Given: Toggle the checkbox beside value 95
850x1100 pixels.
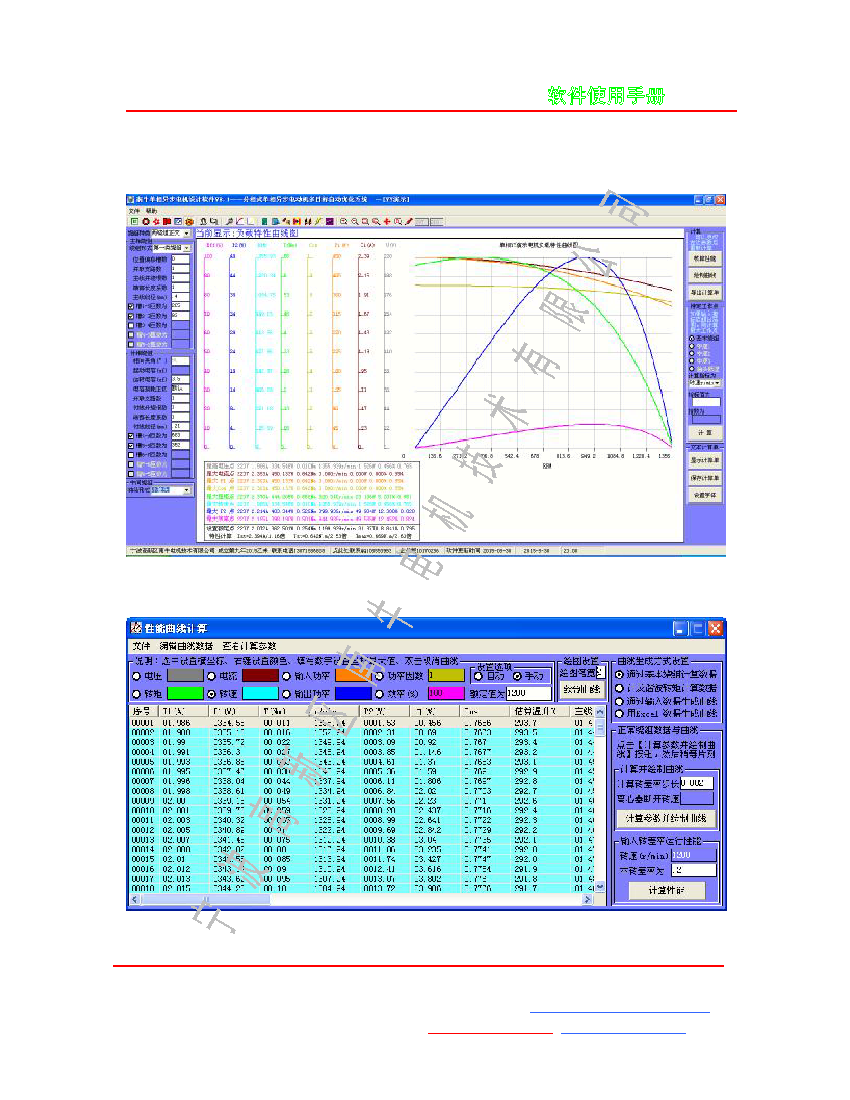Looking at the screenshot, I should pyautogui.click(x=131, y=316).
